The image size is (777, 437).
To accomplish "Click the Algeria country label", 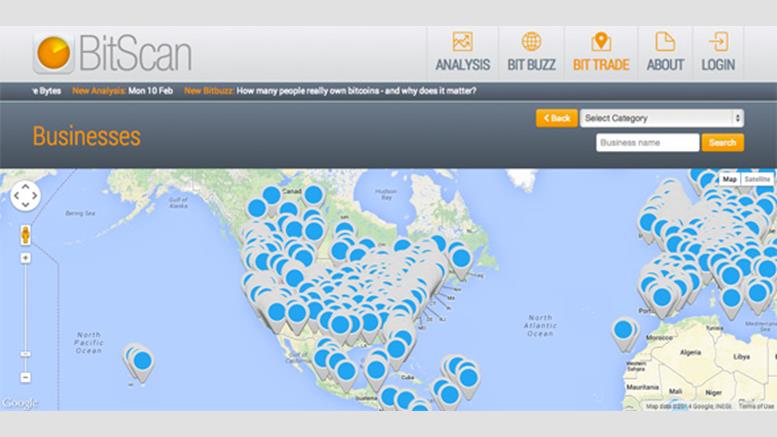I will point(690,353).
